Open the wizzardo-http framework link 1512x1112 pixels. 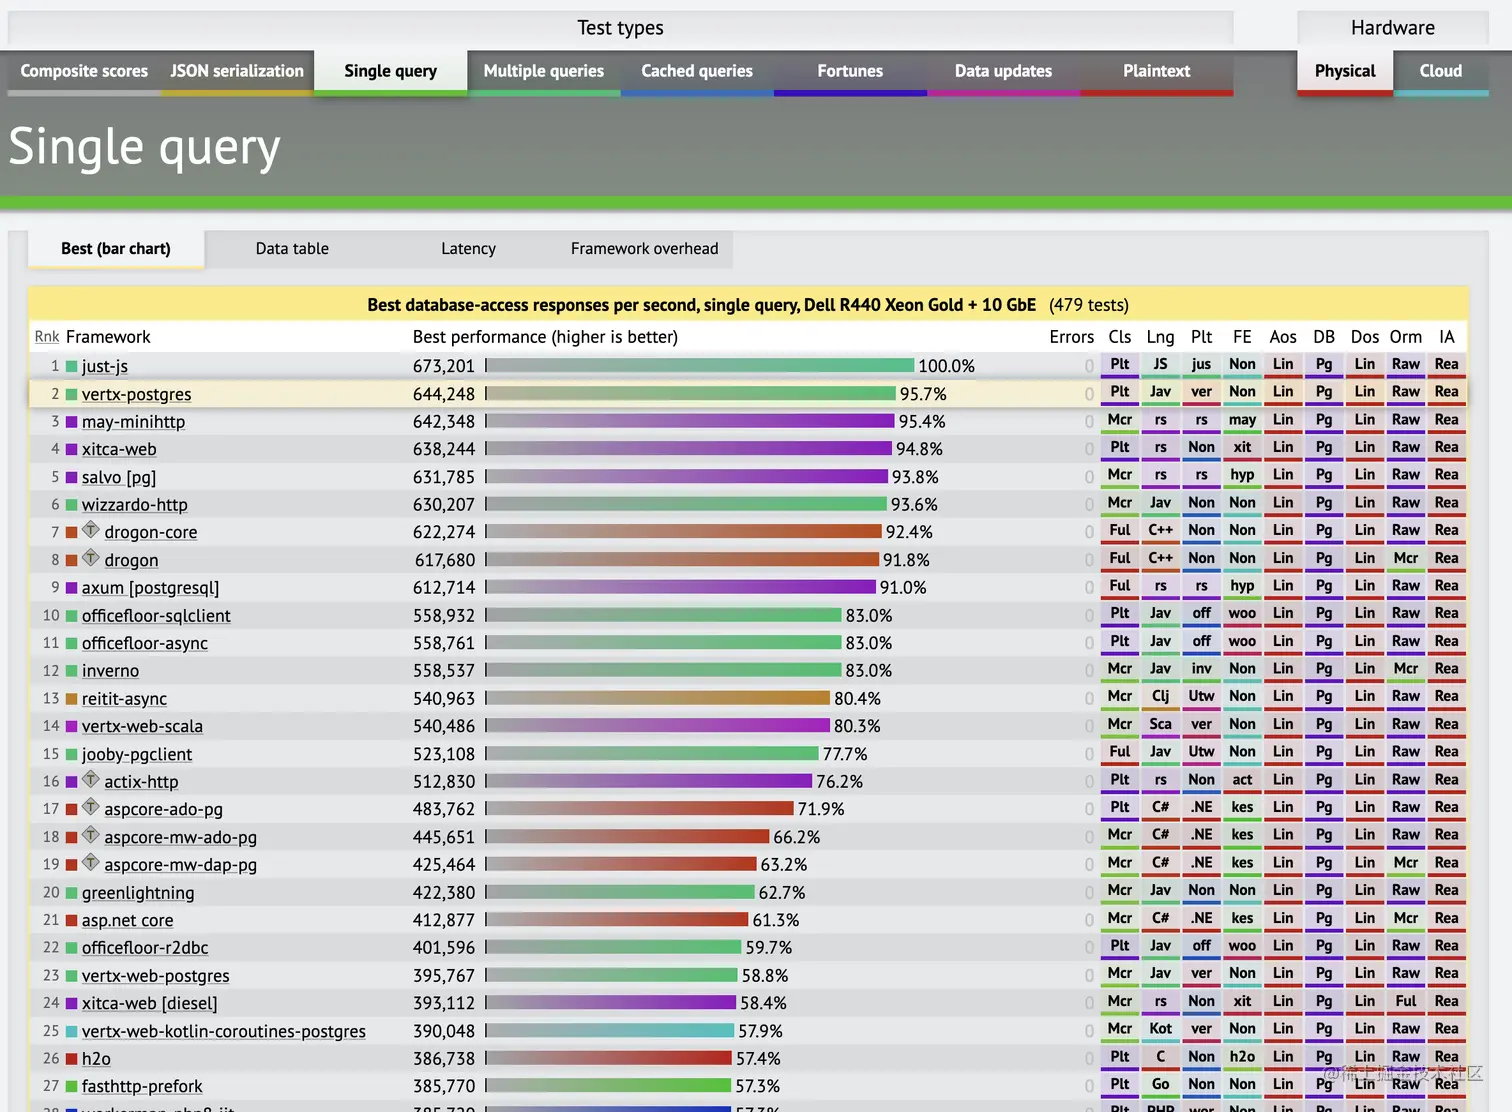135,505
